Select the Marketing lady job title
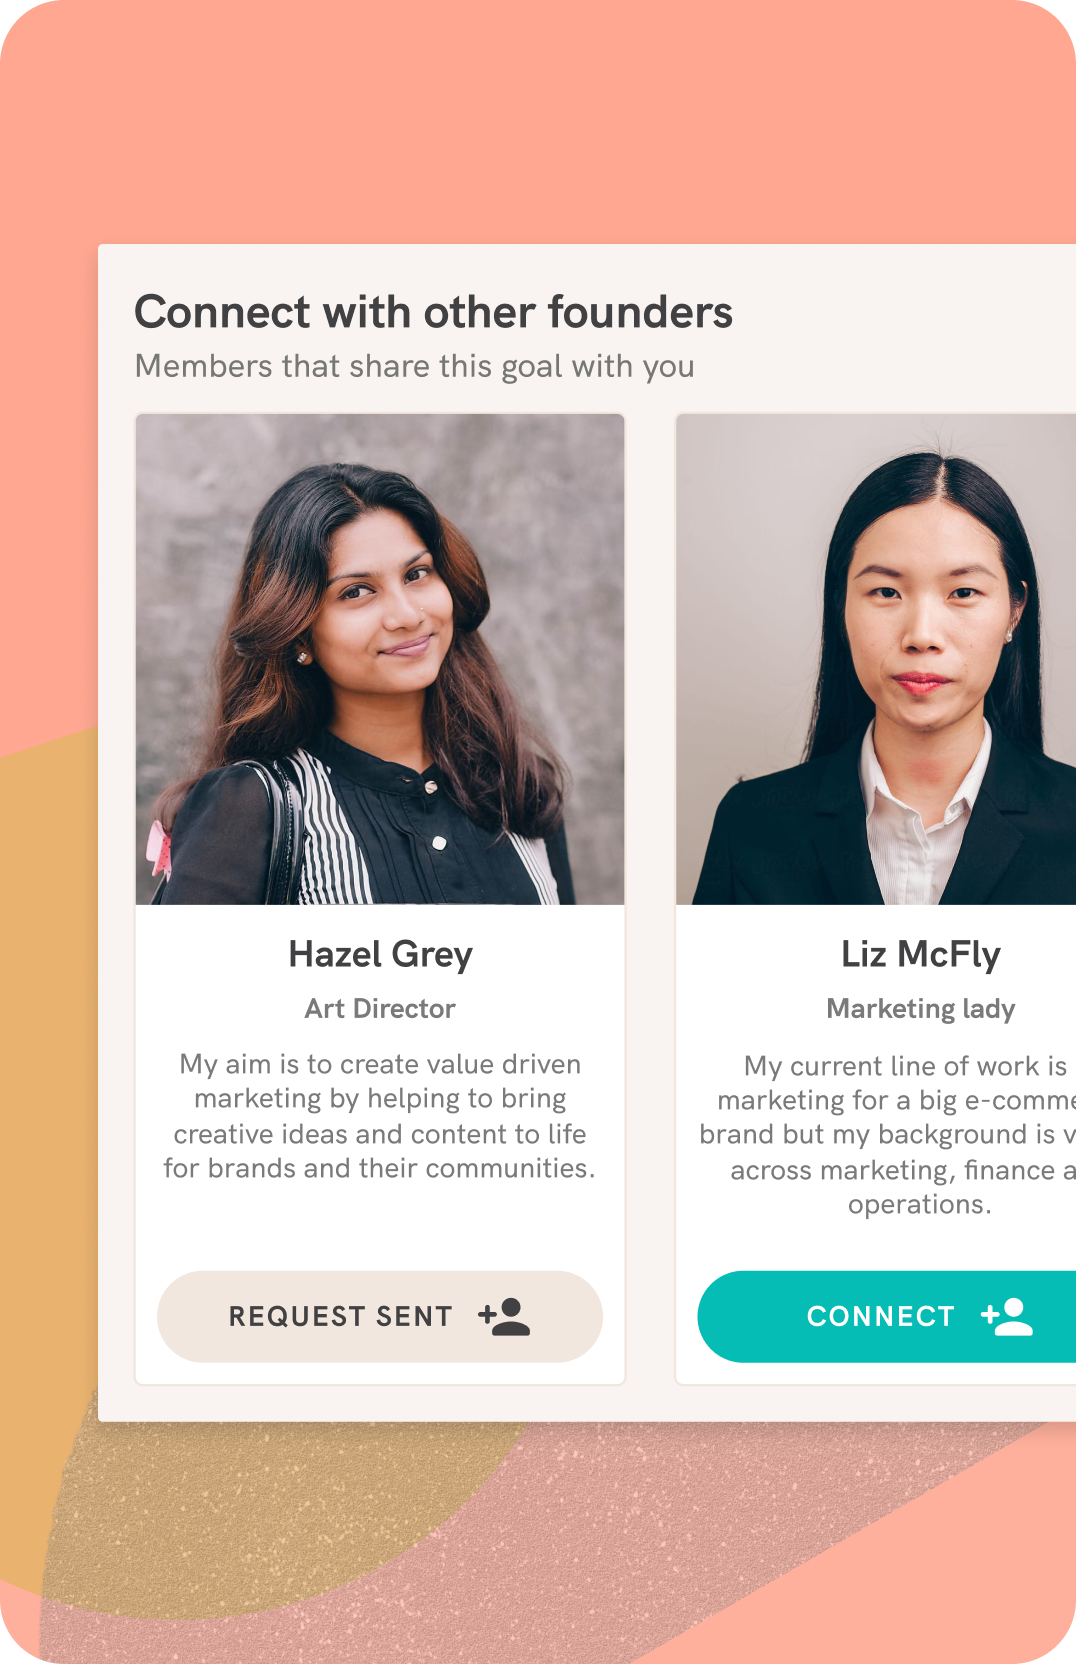This screenshot has width=1076, height=1664. (x=920, y=1008)
